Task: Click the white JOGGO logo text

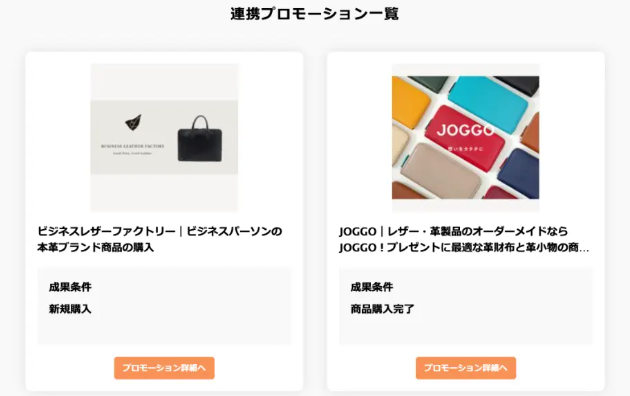Action: click(465, 130)
